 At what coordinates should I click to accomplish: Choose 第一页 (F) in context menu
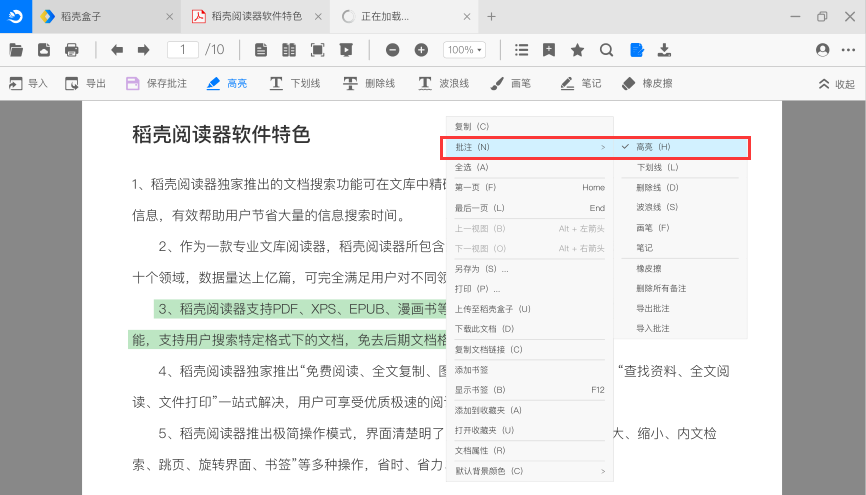click(530, 188)
